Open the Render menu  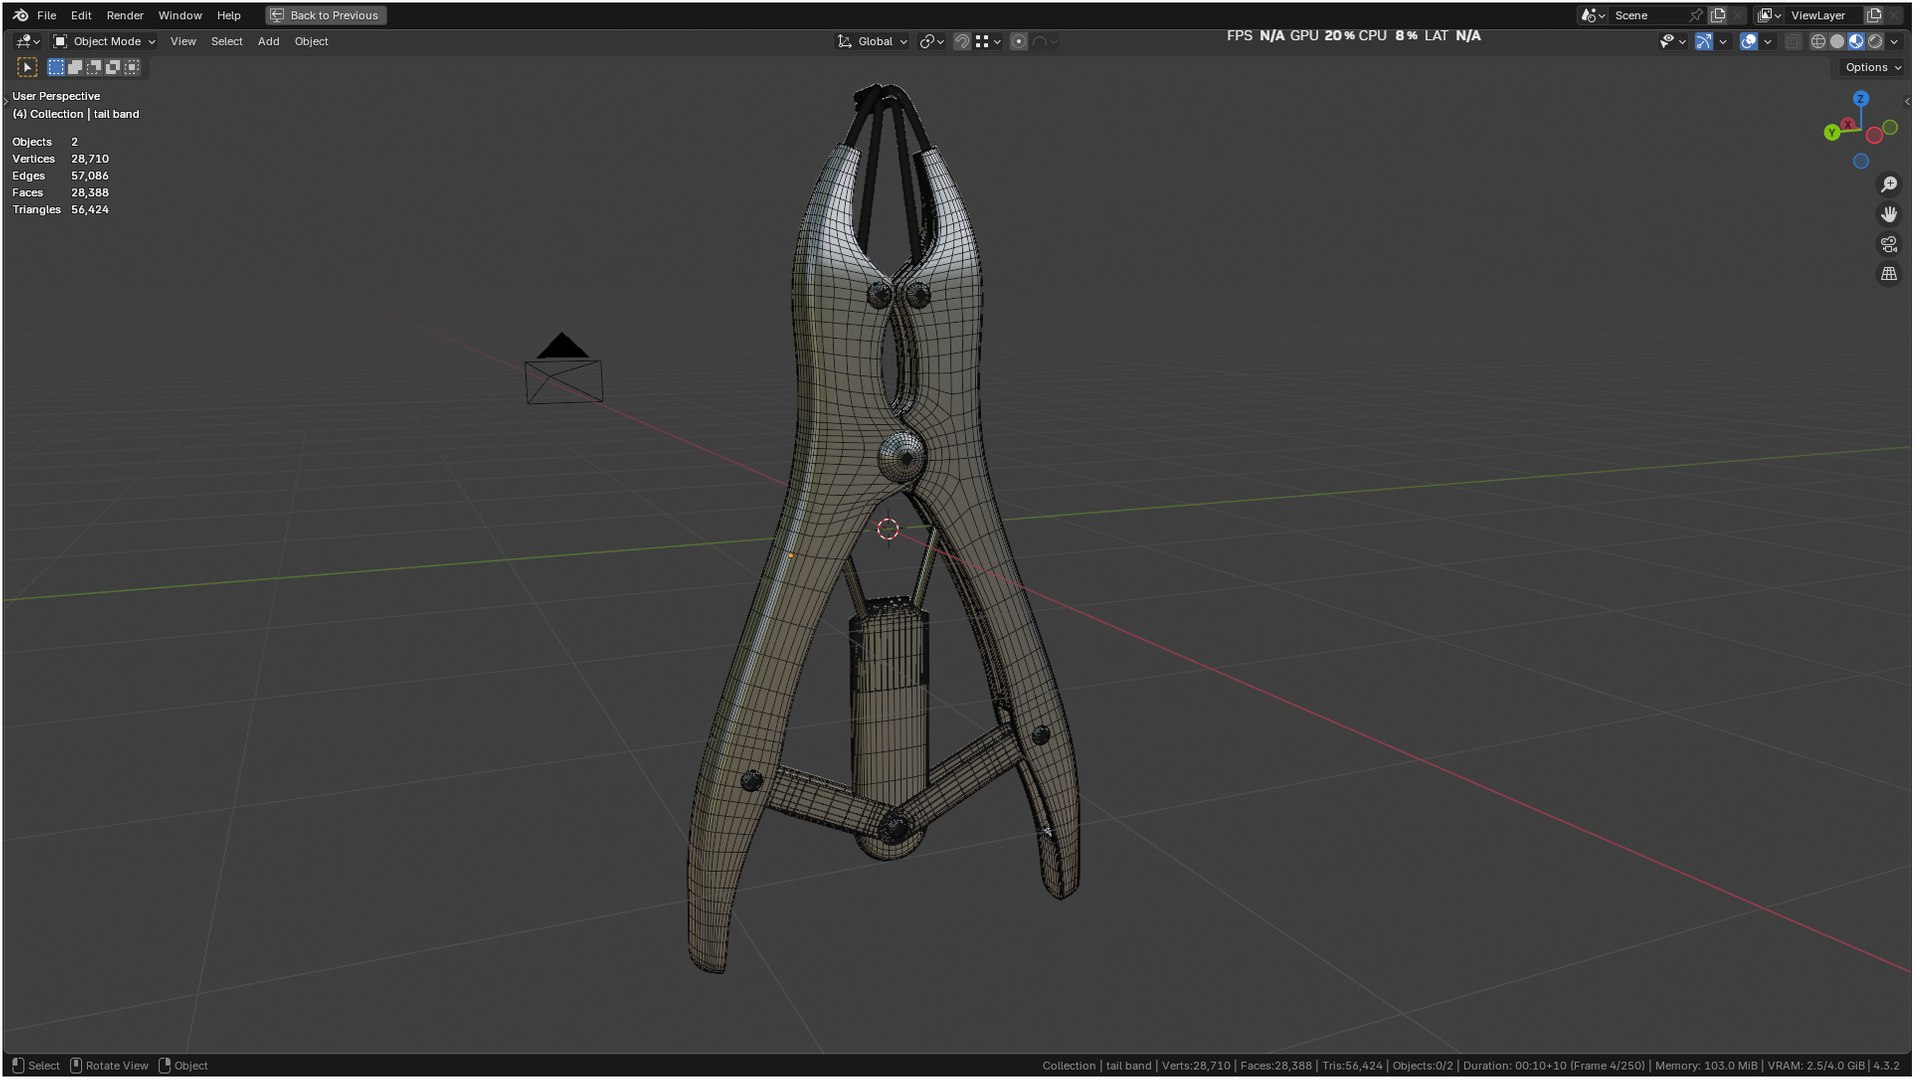[x=125, y=15]
